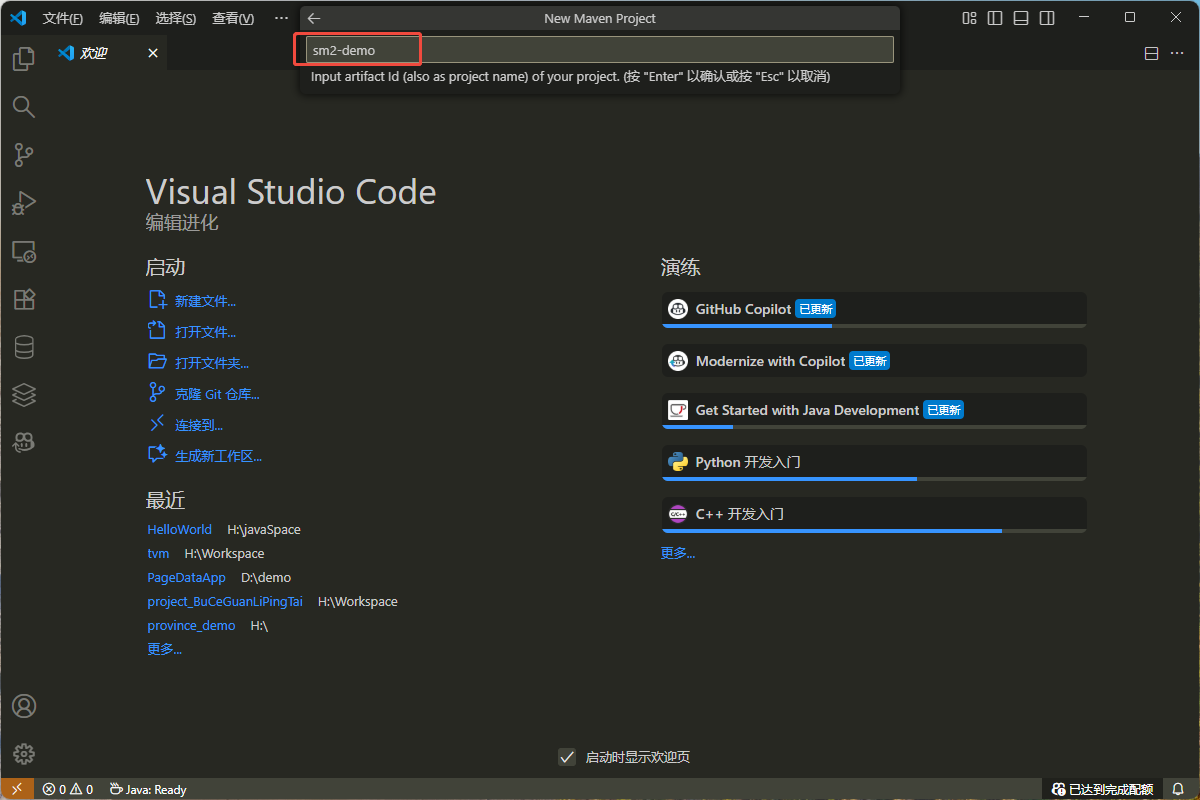Screen dimensions: 1200x800
Task: Open the 选择 menu
Action: tap(176, 18)
